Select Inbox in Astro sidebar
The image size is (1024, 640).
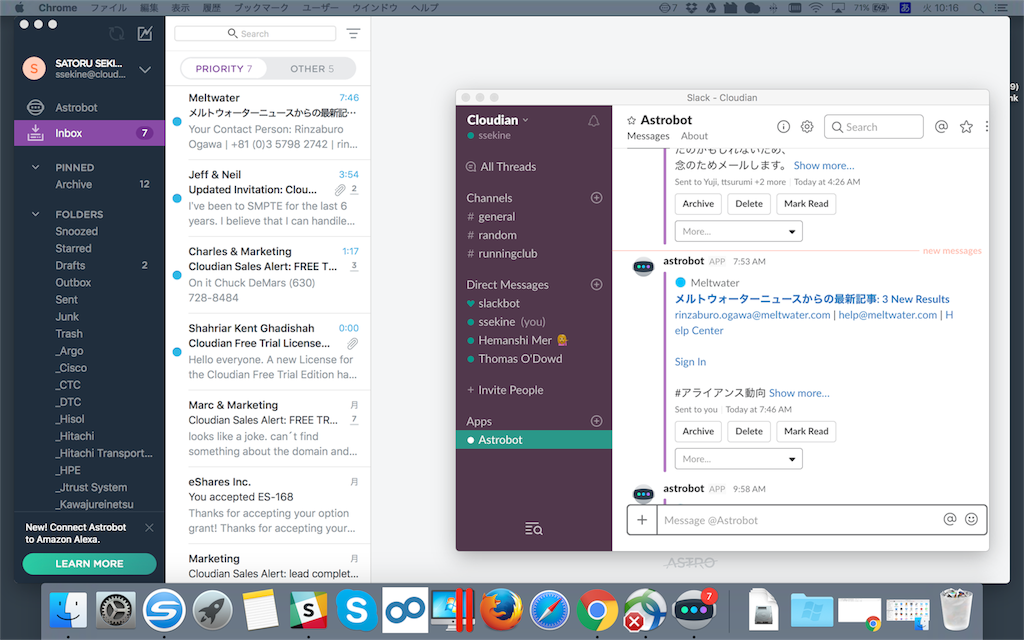(x=89, y=133)
